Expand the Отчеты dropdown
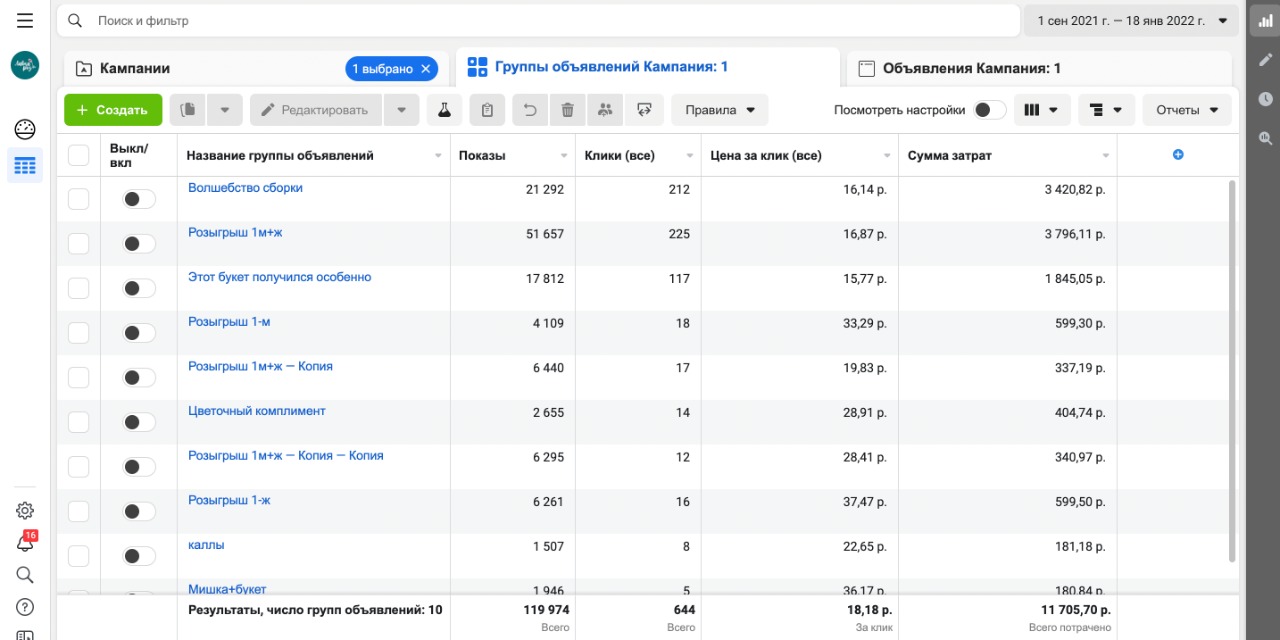The width and height of the screenshot is (1280, 640). (x=1186, y=110)
